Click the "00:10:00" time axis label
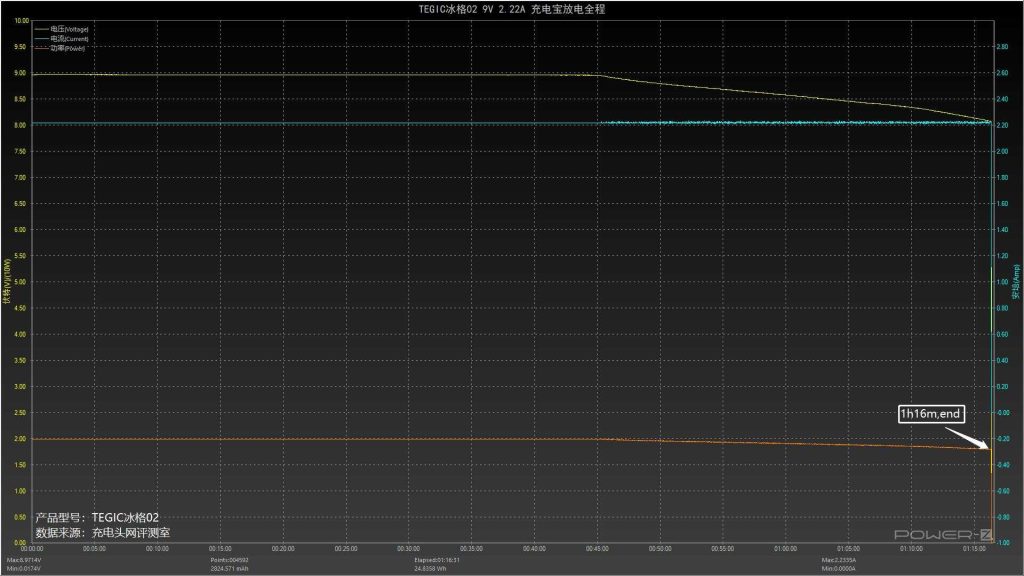The image size is (1024, 576). coord(157,549)
